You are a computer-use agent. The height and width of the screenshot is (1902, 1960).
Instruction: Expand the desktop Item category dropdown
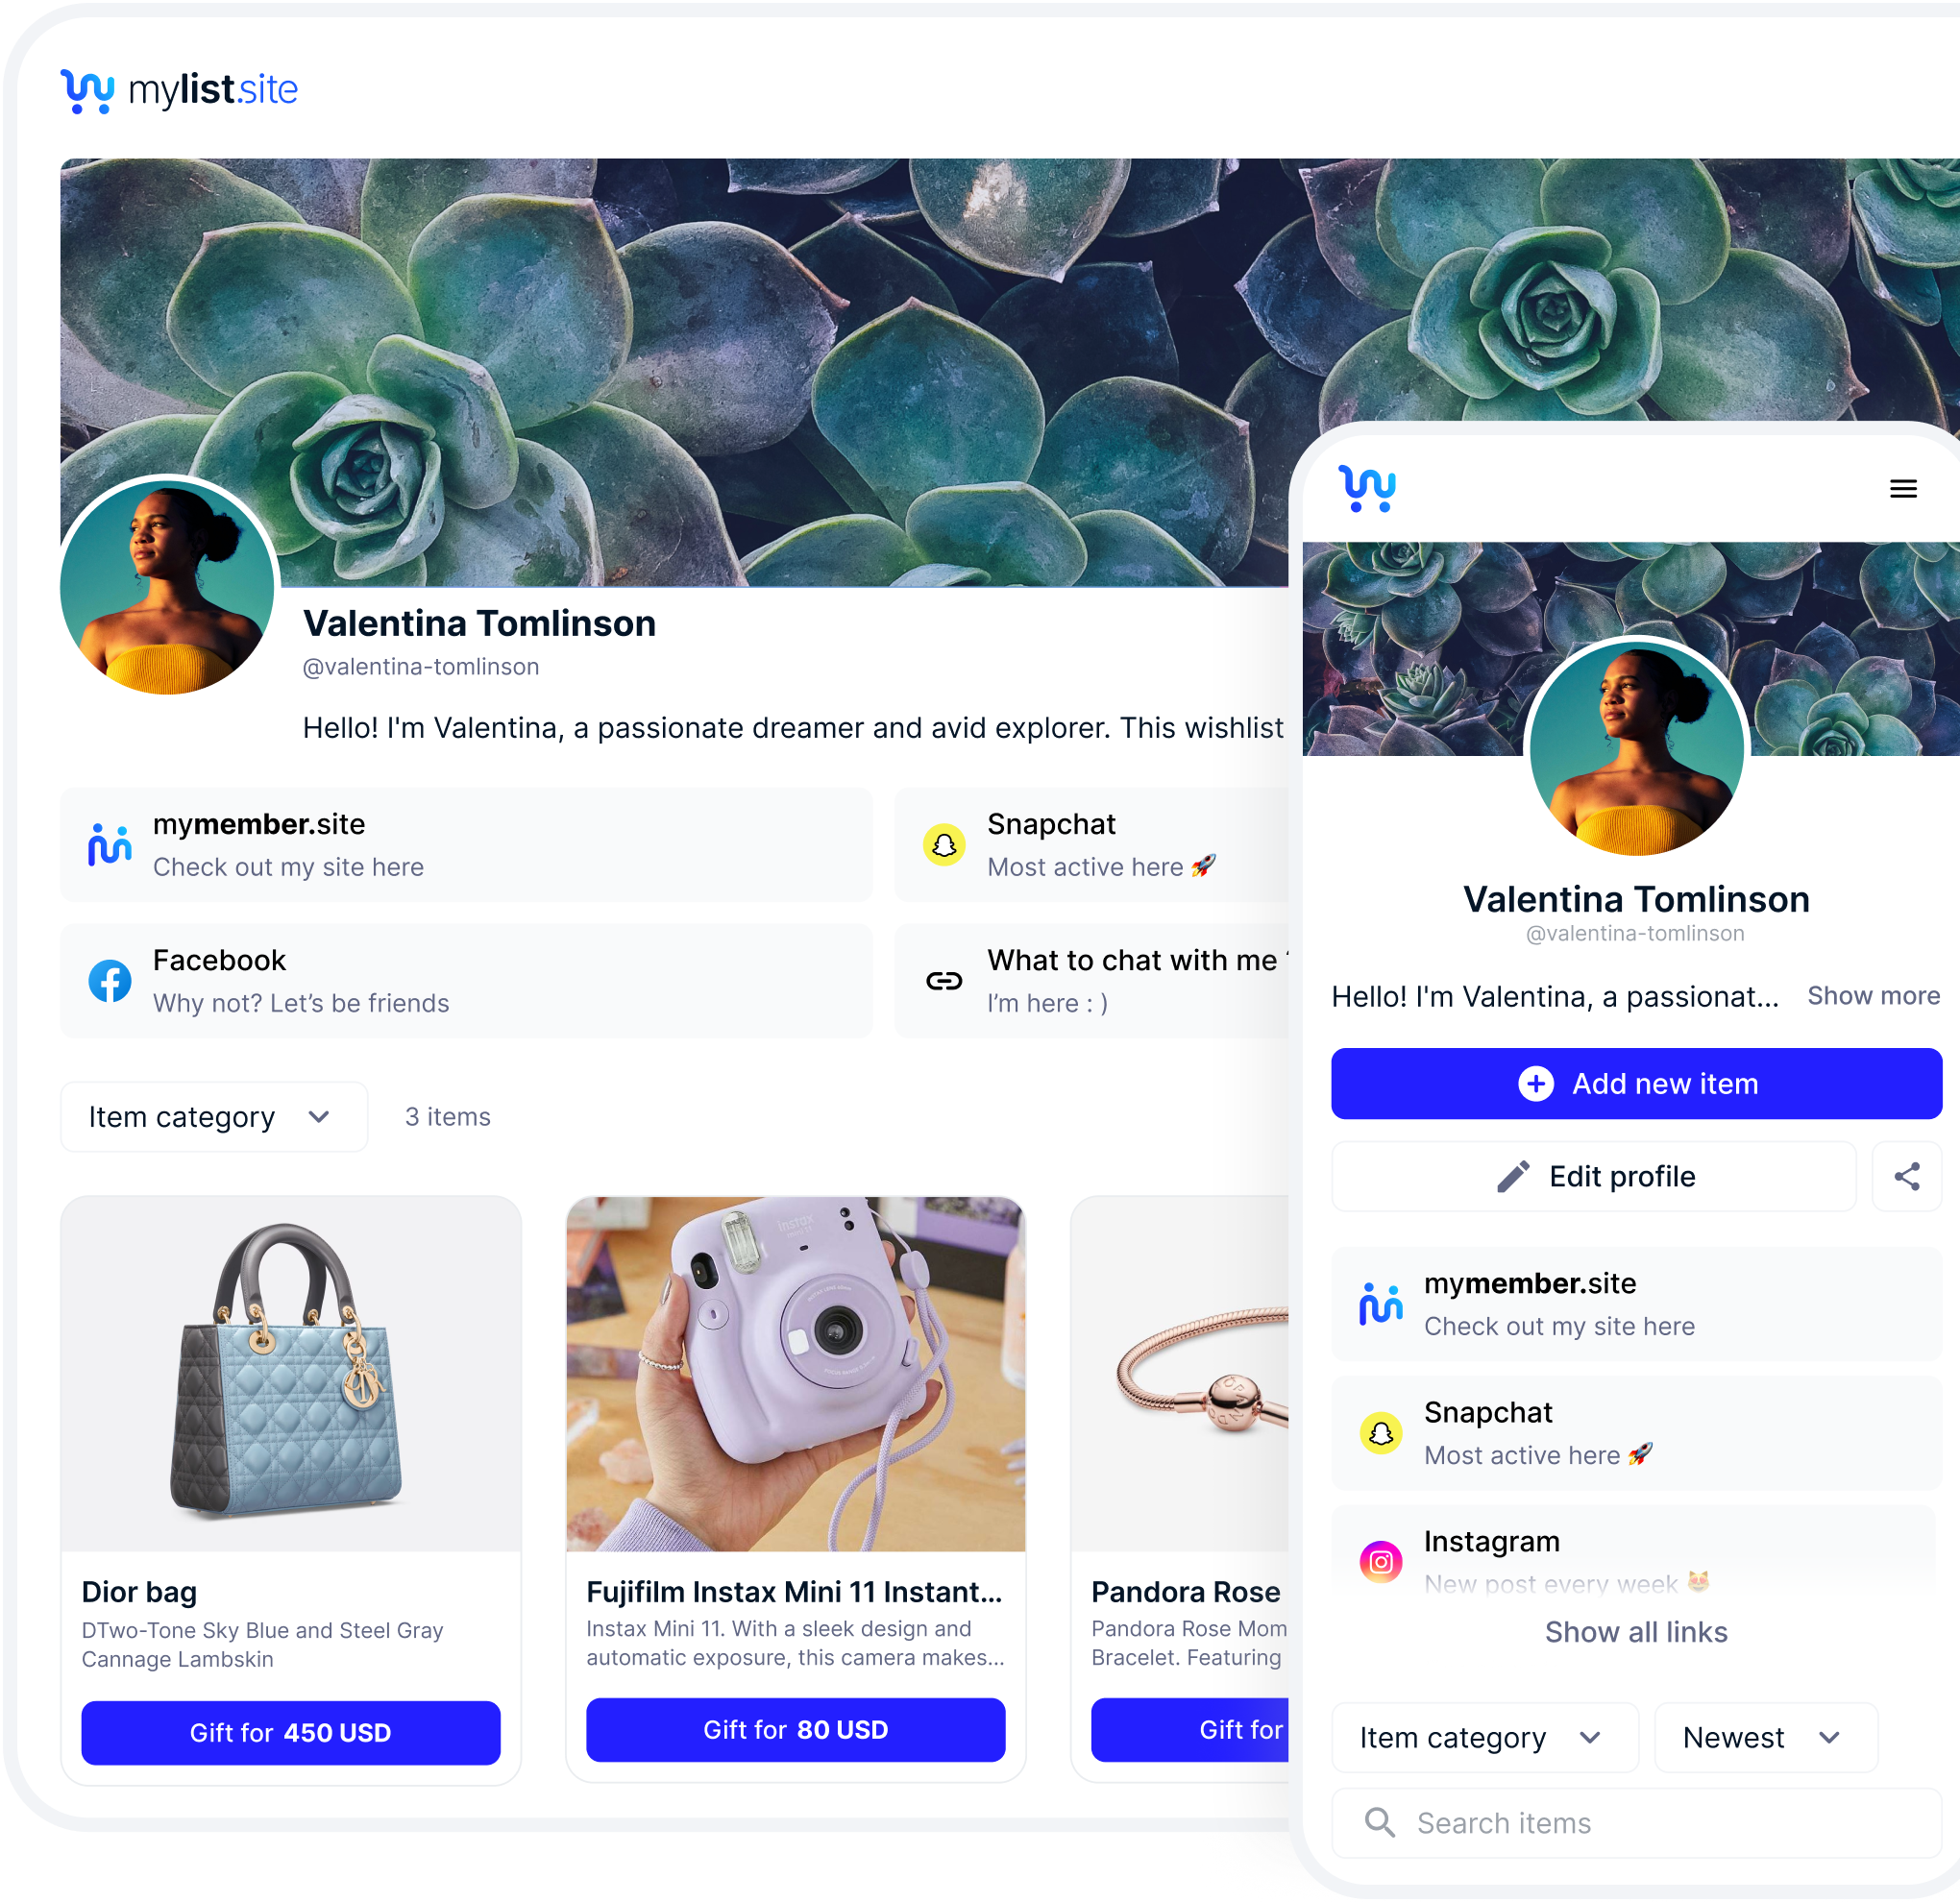coord(214,1117)
